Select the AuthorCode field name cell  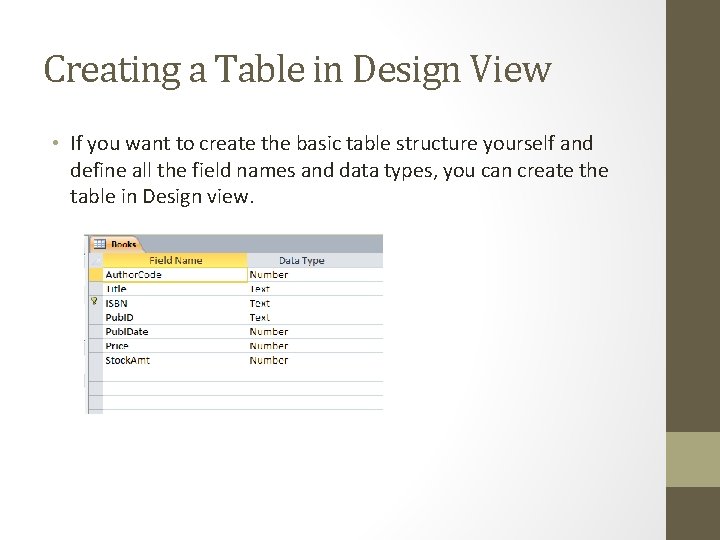tap(175, 275)
